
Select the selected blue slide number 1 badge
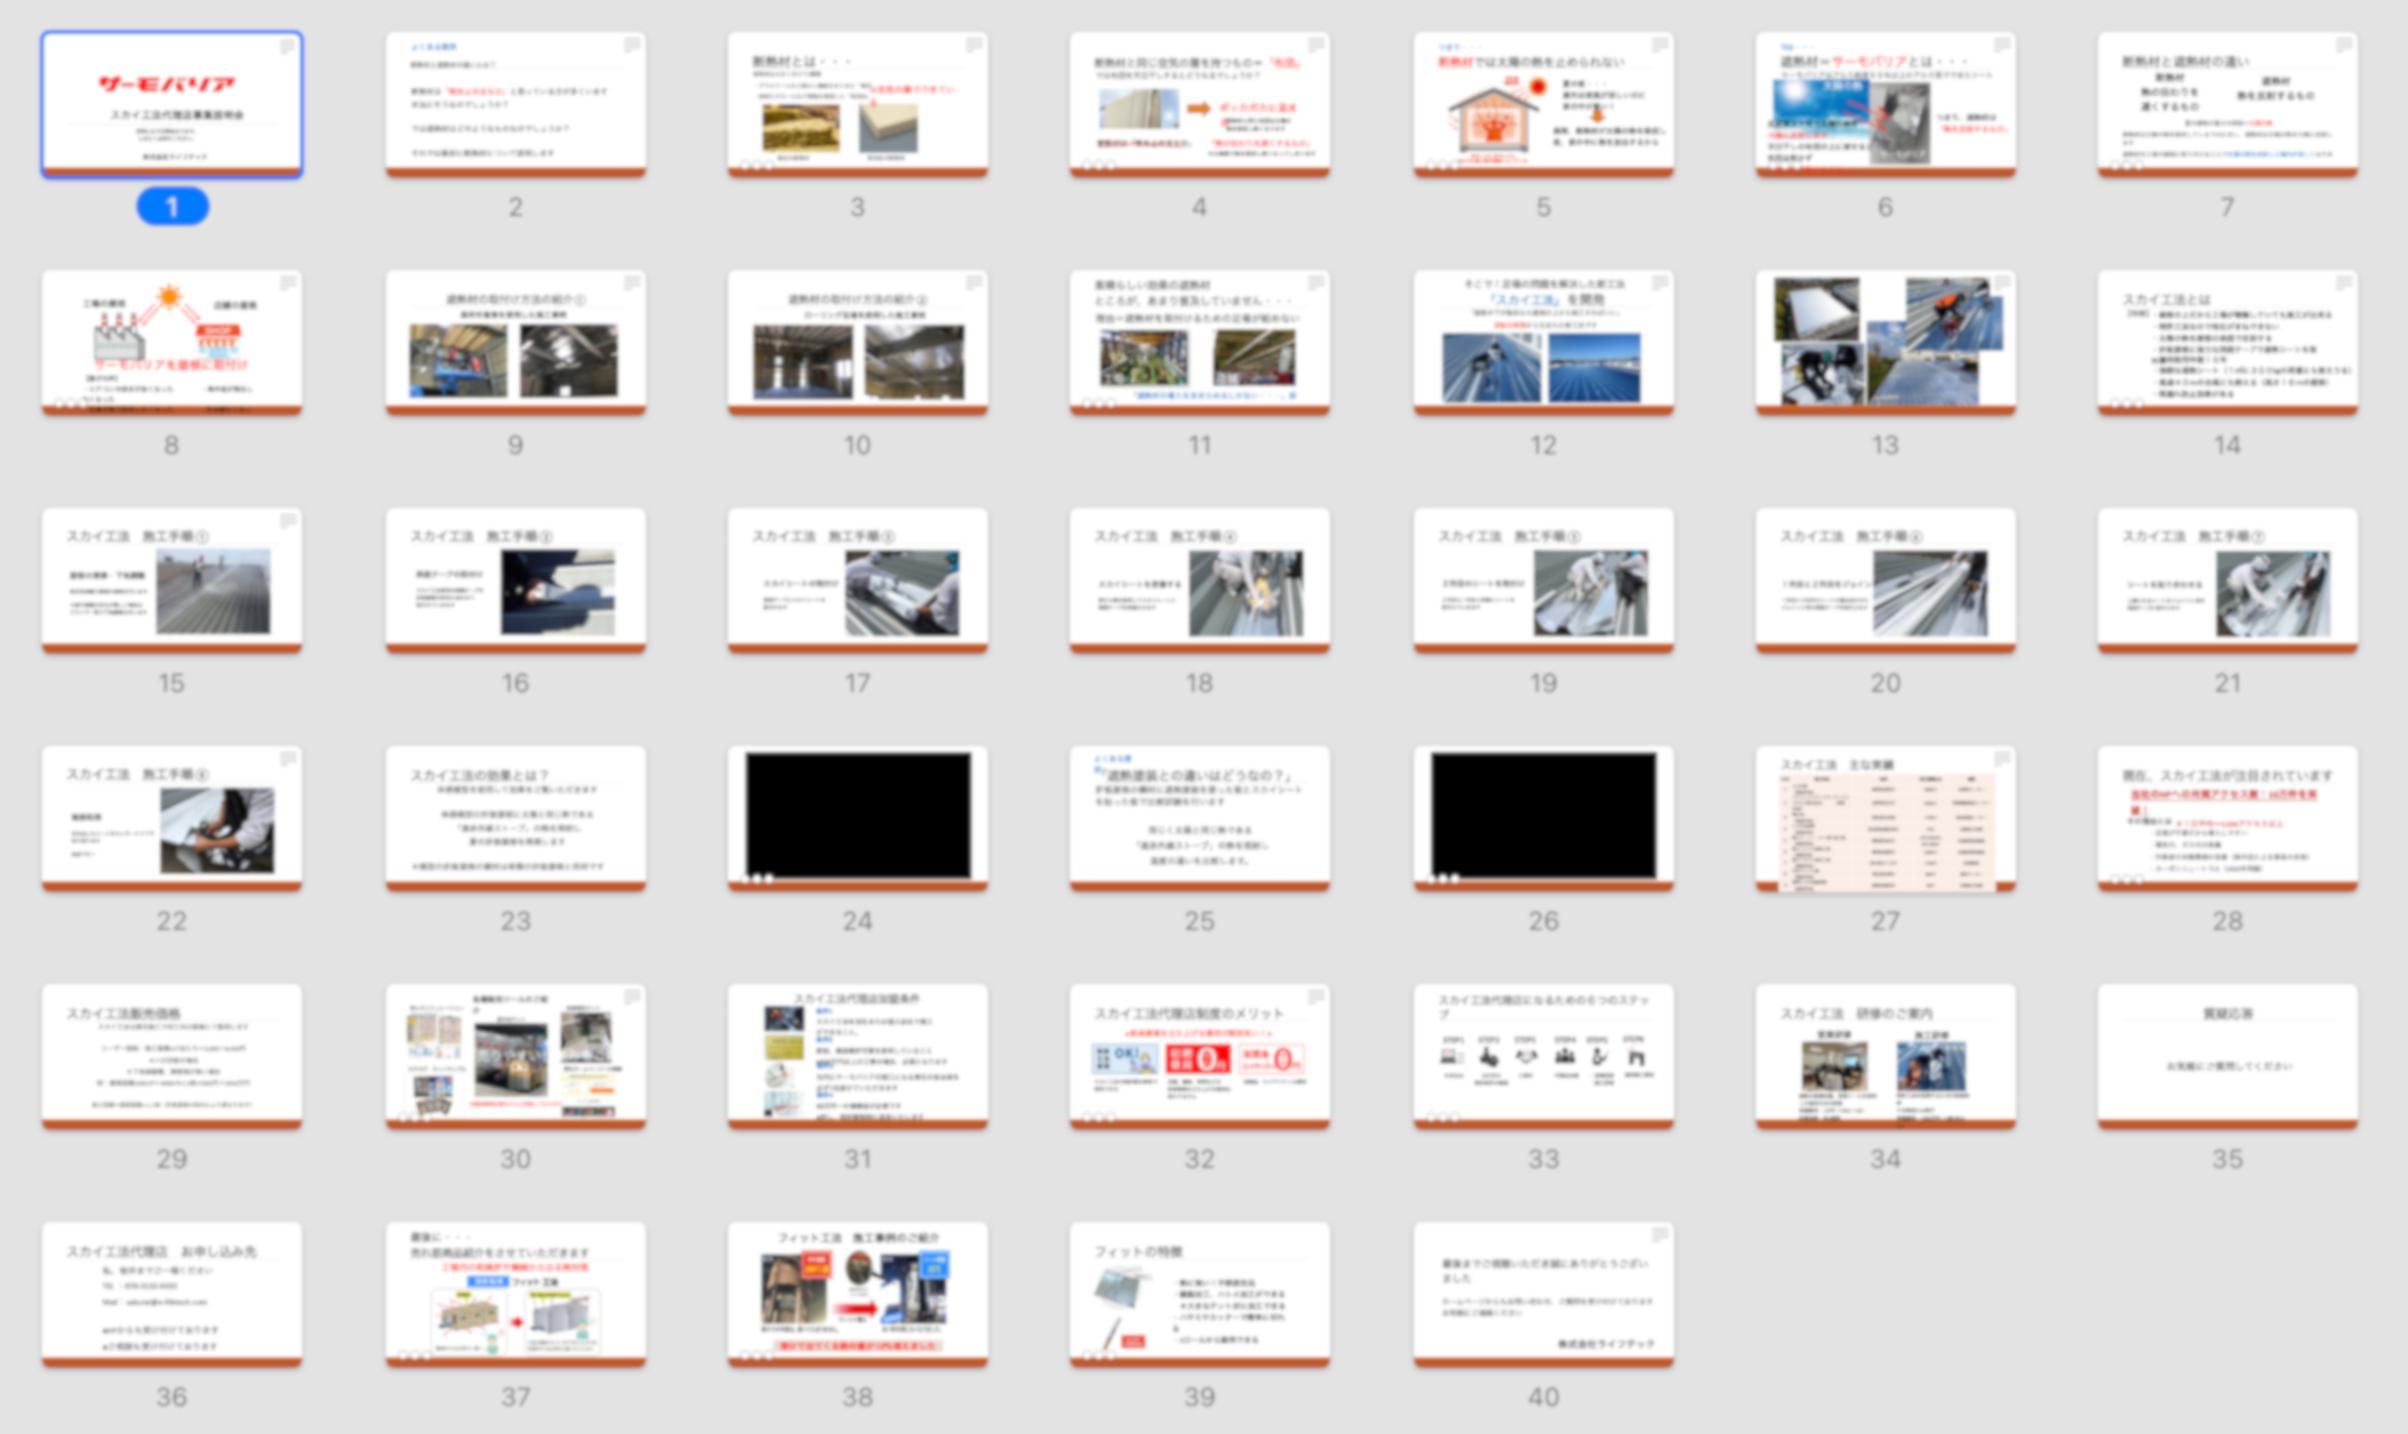pyautogui.click(x=172, y=207)
